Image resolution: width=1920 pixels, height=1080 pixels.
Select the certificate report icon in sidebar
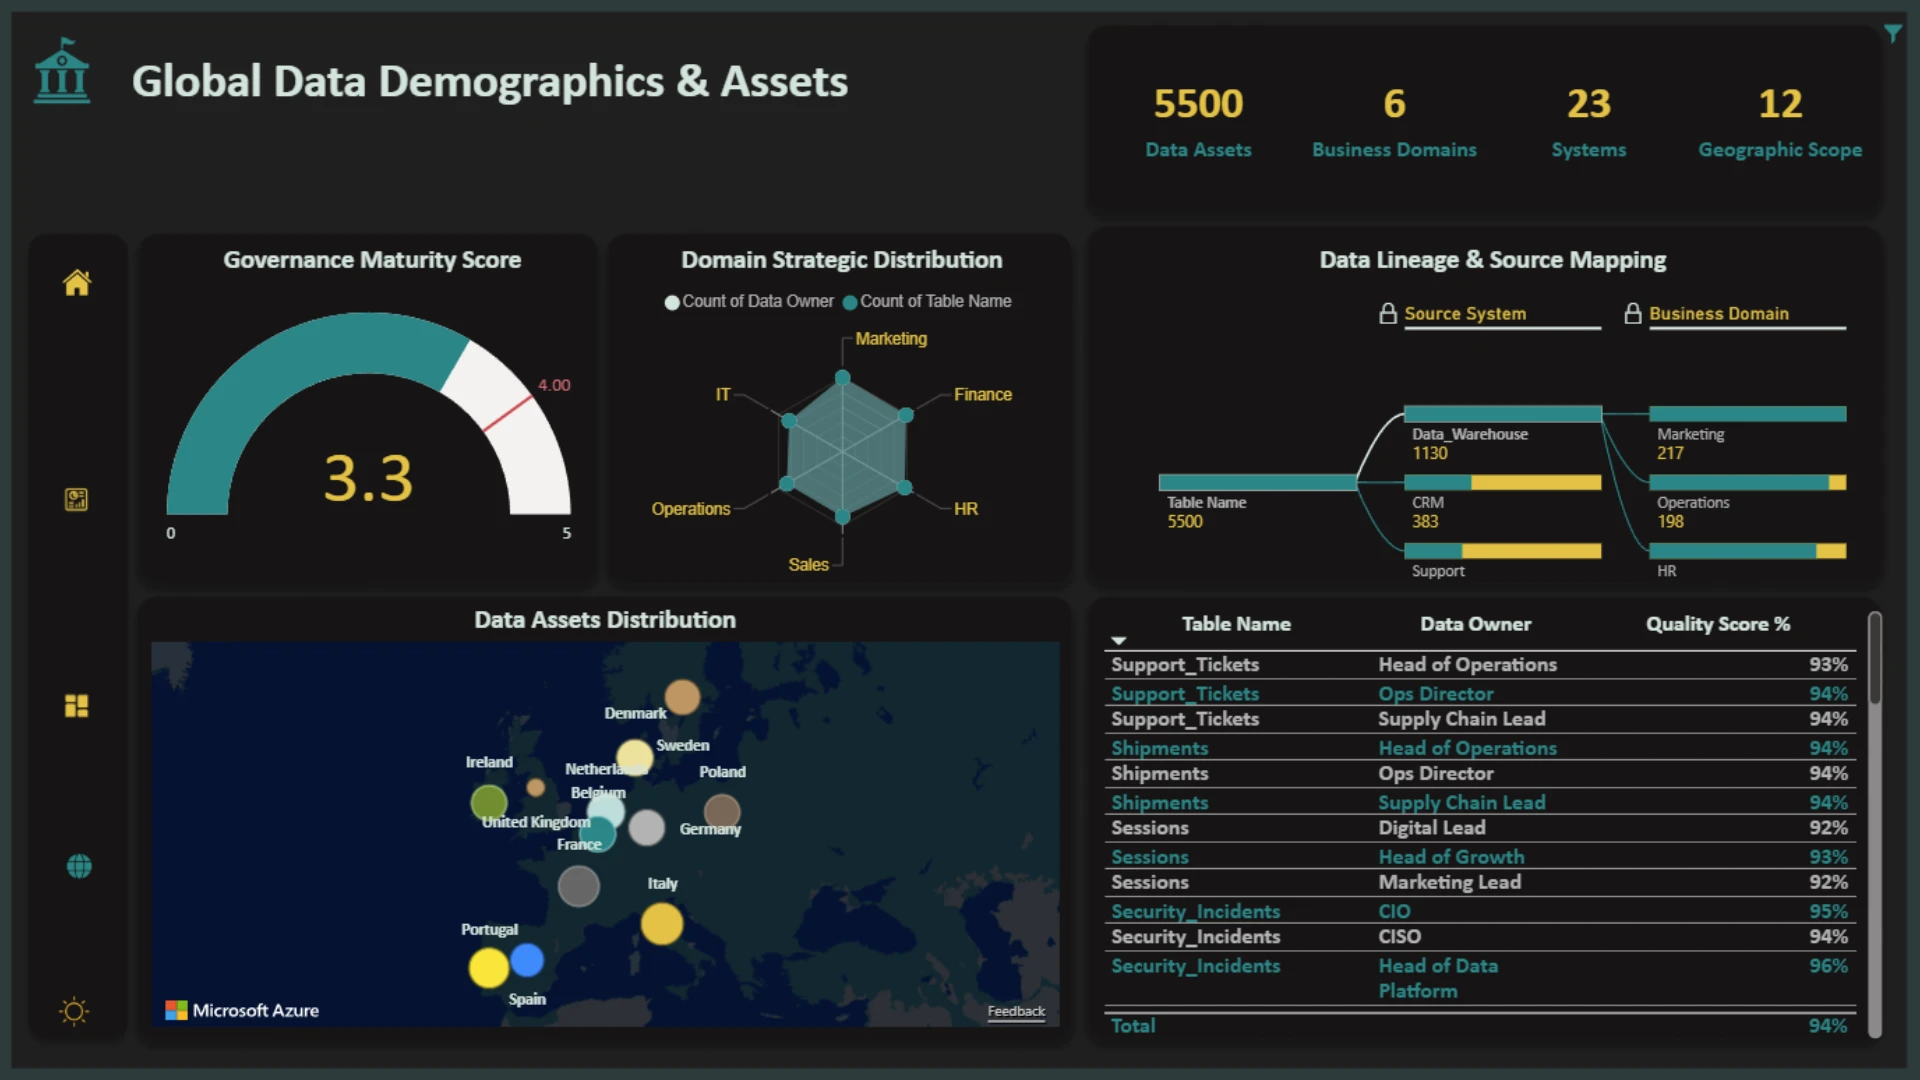pos(76,499)
